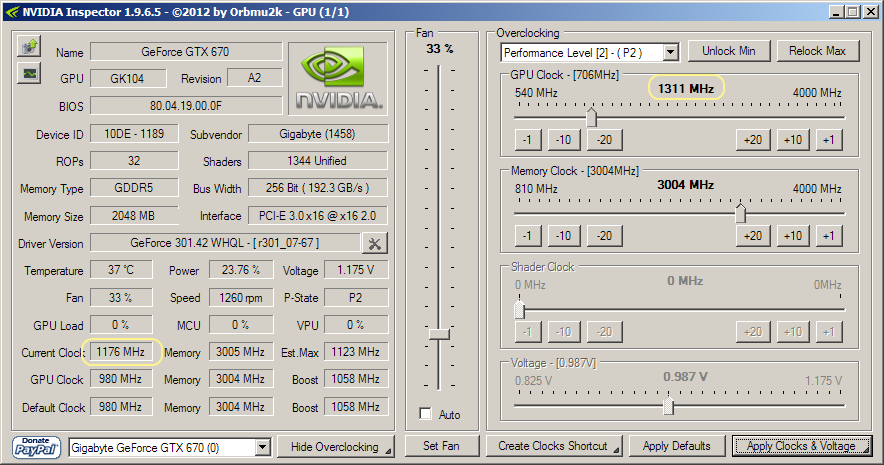Decrease Memory Clock by 10 MHz
884x465 pixels.
point(564,236)
